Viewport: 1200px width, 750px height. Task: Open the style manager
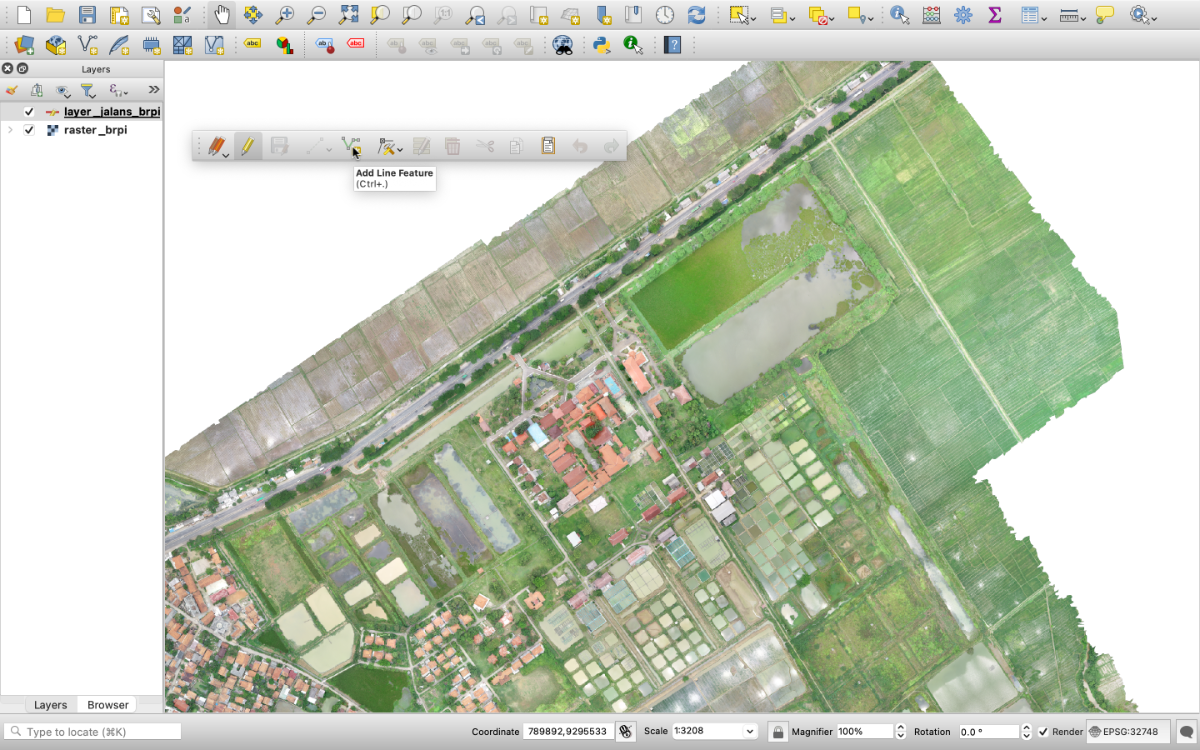coord(182,15)
